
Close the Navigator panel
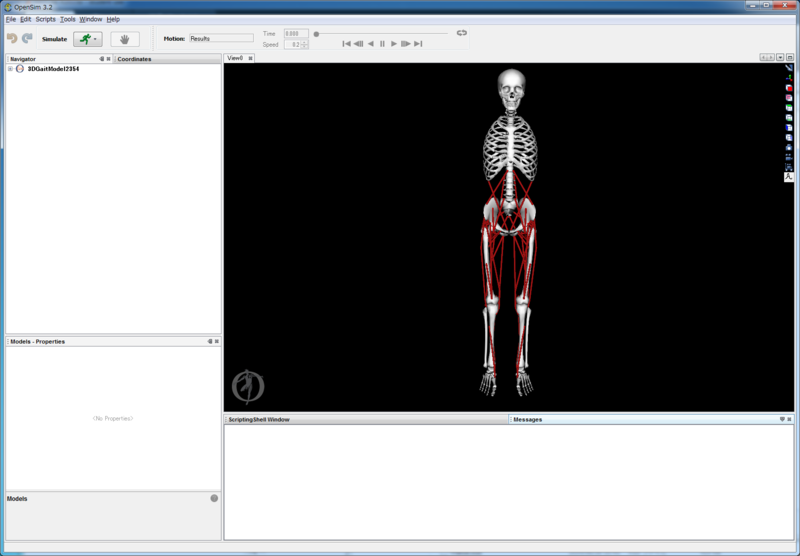click(x=108, y=59)
